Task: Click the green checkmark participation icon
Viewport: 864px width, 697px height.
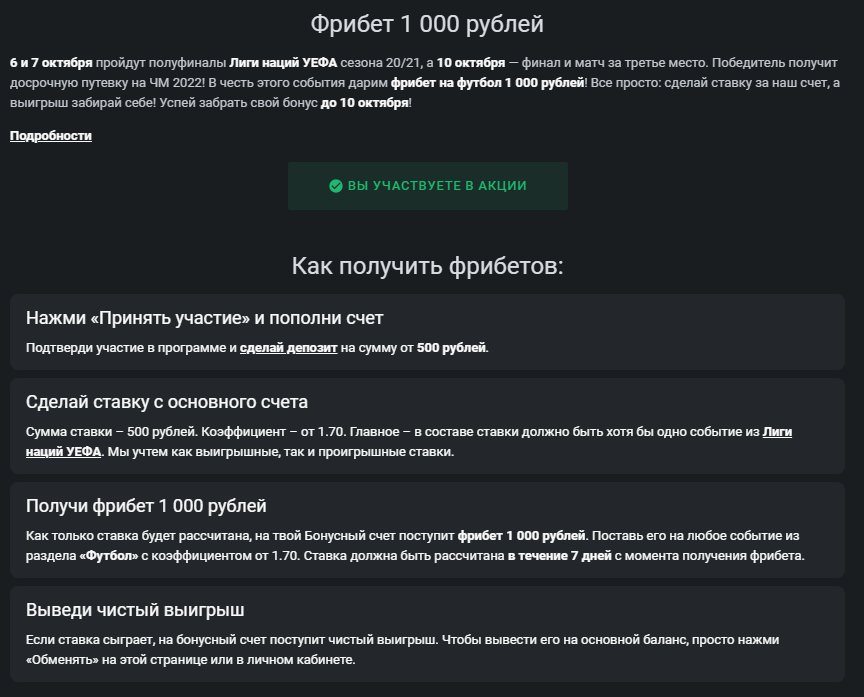Action: point(336,186)
